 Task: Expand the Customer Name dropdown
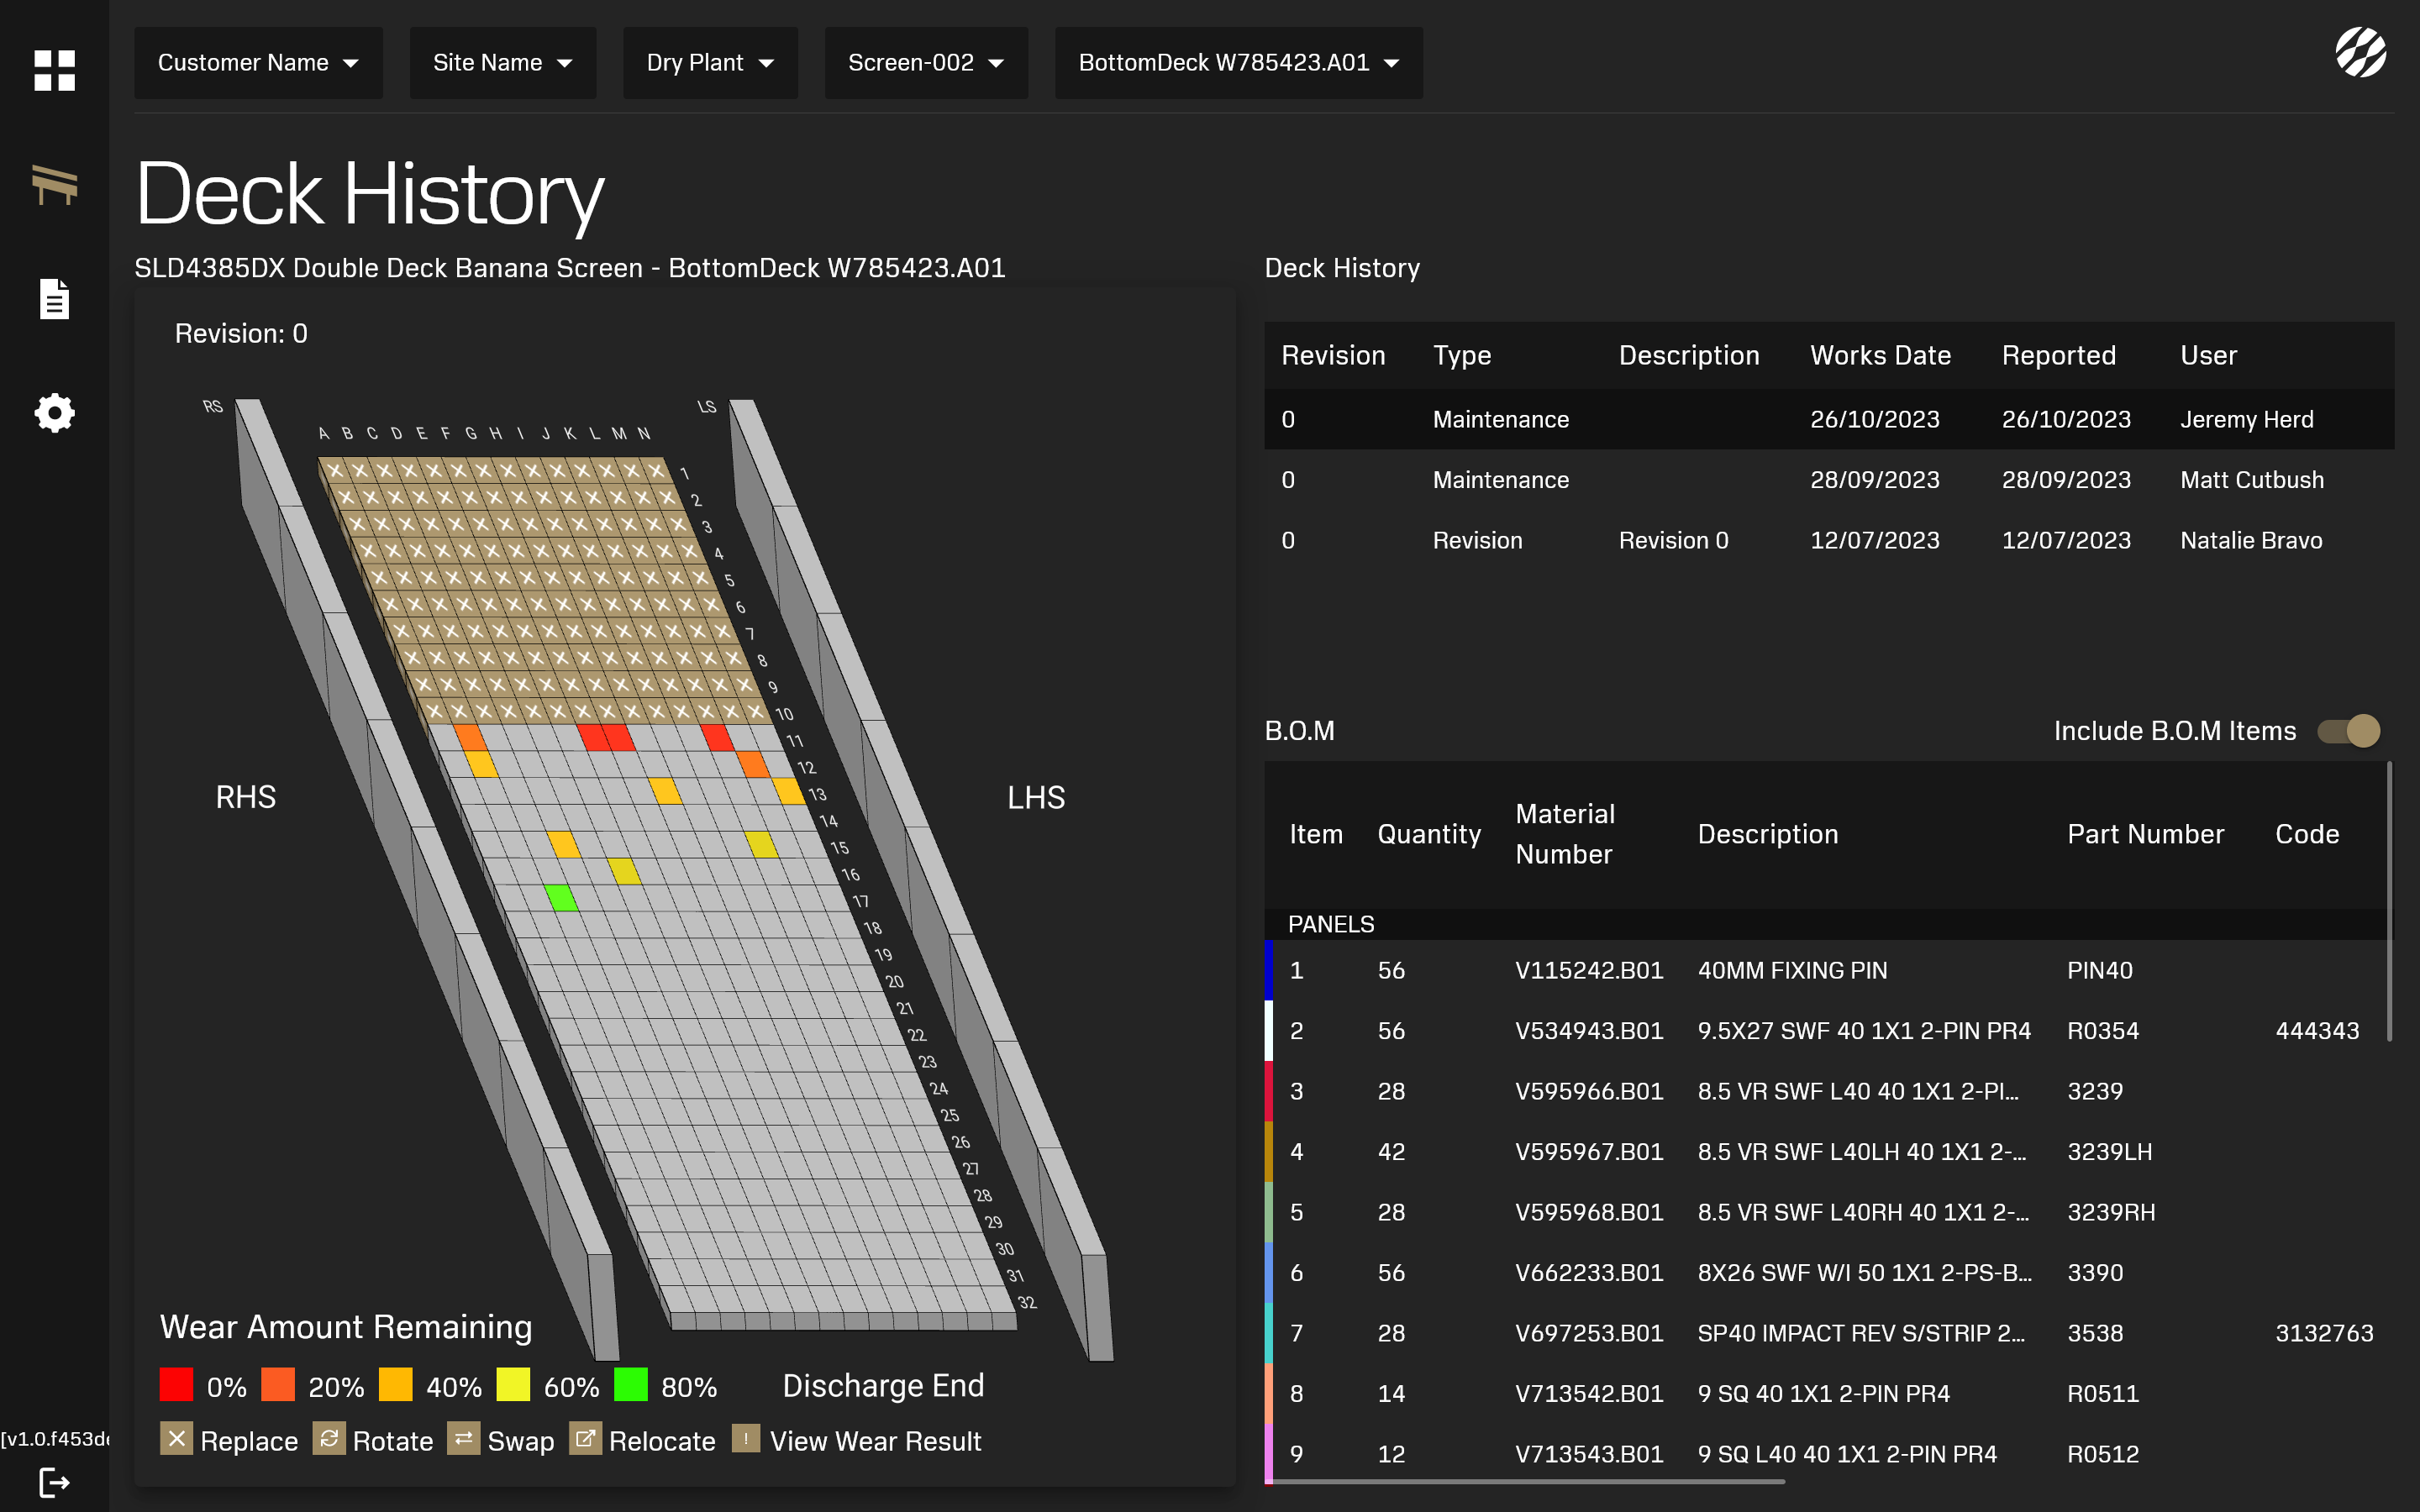click(x=258, y=63)
